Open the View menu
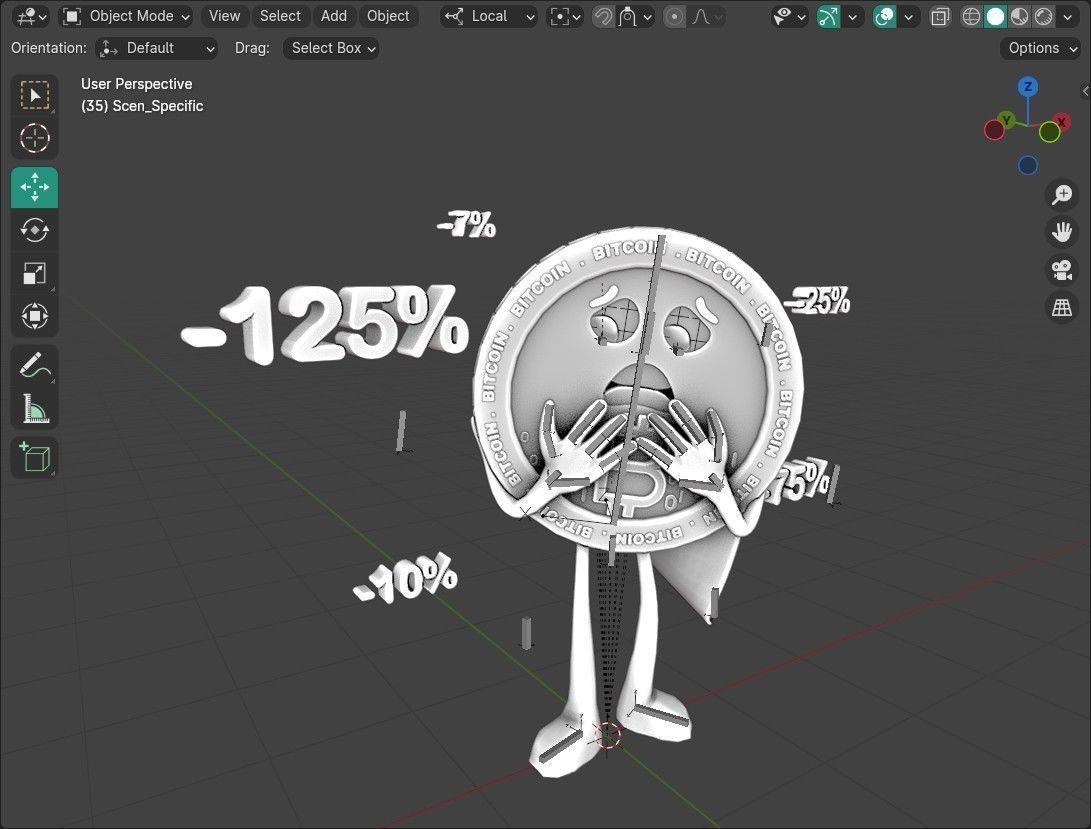 pos(224,16)
